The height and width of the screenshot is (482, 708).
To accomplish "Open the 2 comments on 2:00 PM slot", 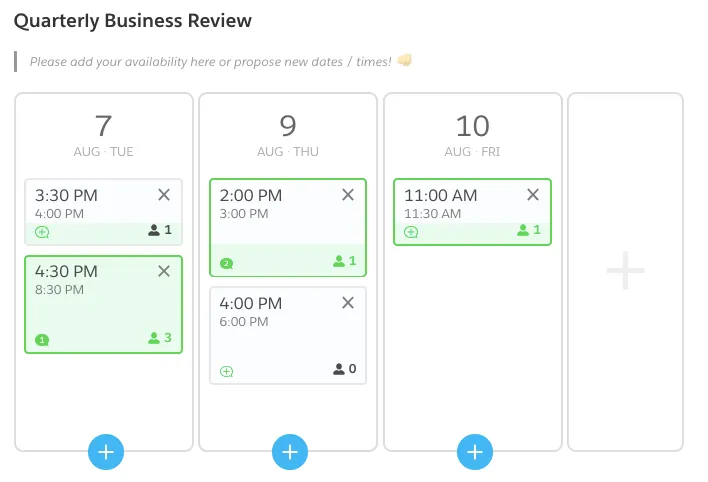I will pos(226,263).
